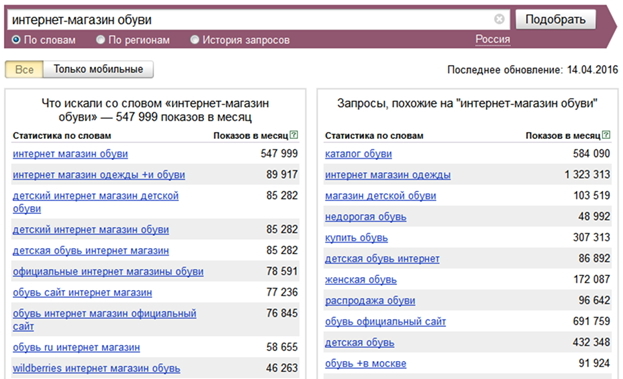Viewport: 623px width, 379px height.
Task: Click the value '307 313'
Action: coord(591,238)
